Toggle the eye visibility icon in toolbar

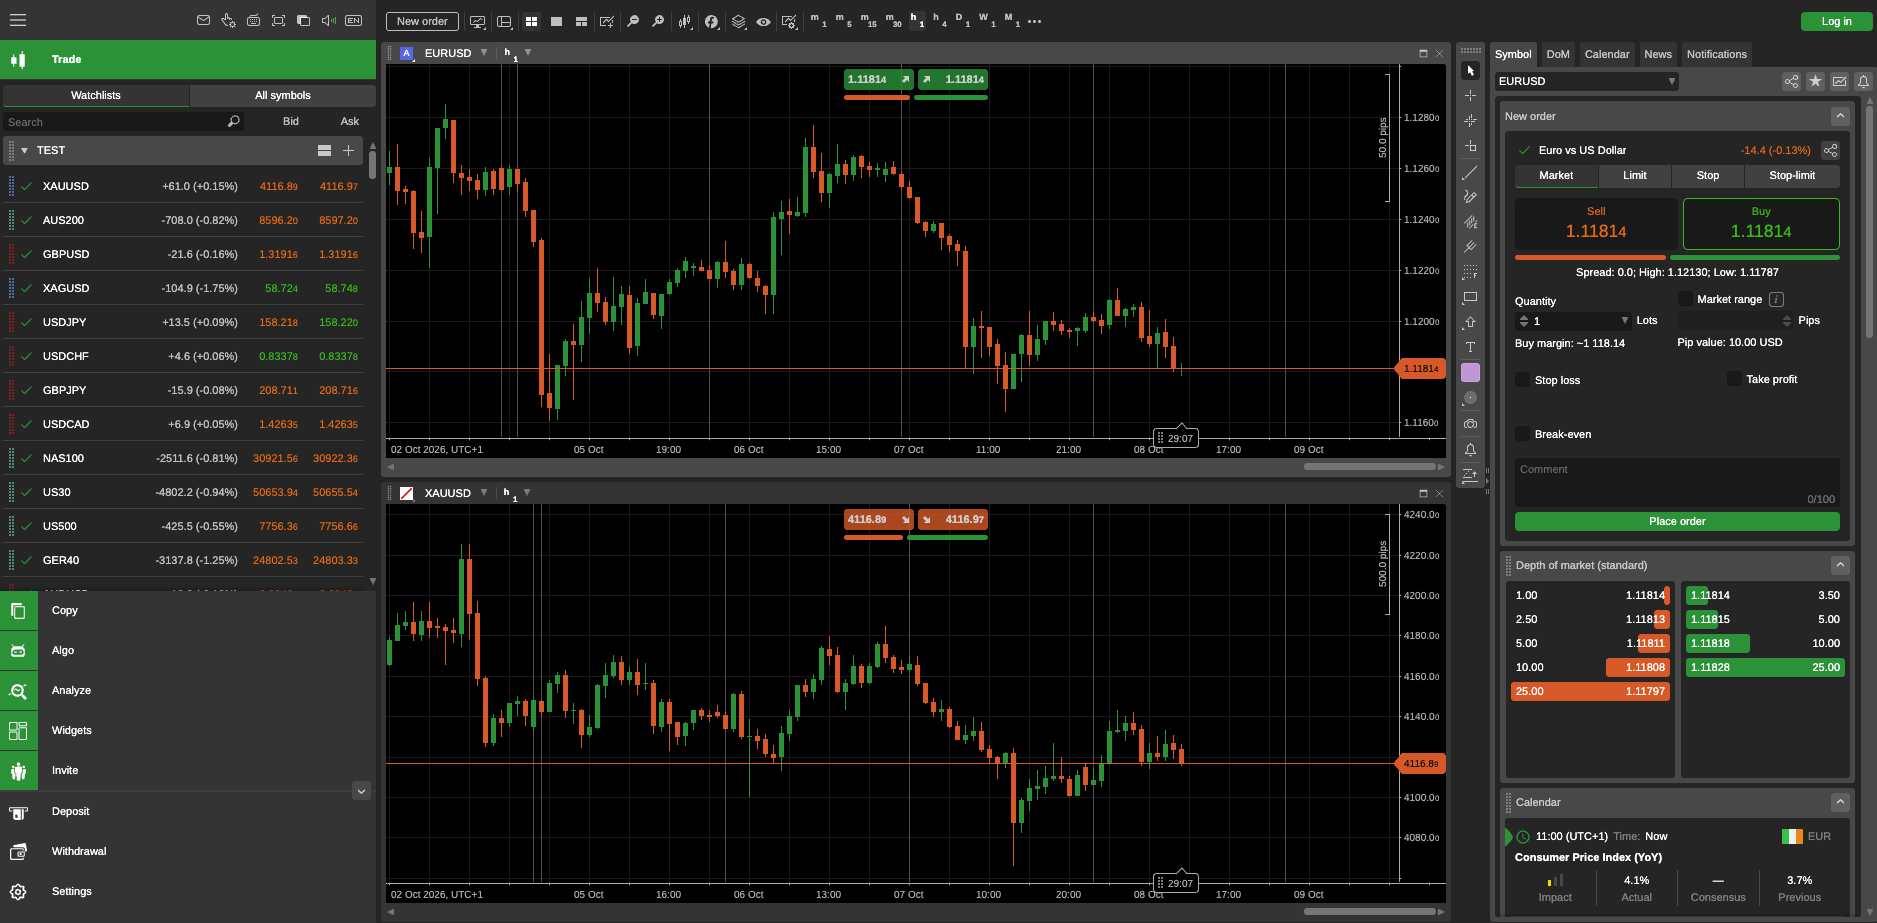763,21
